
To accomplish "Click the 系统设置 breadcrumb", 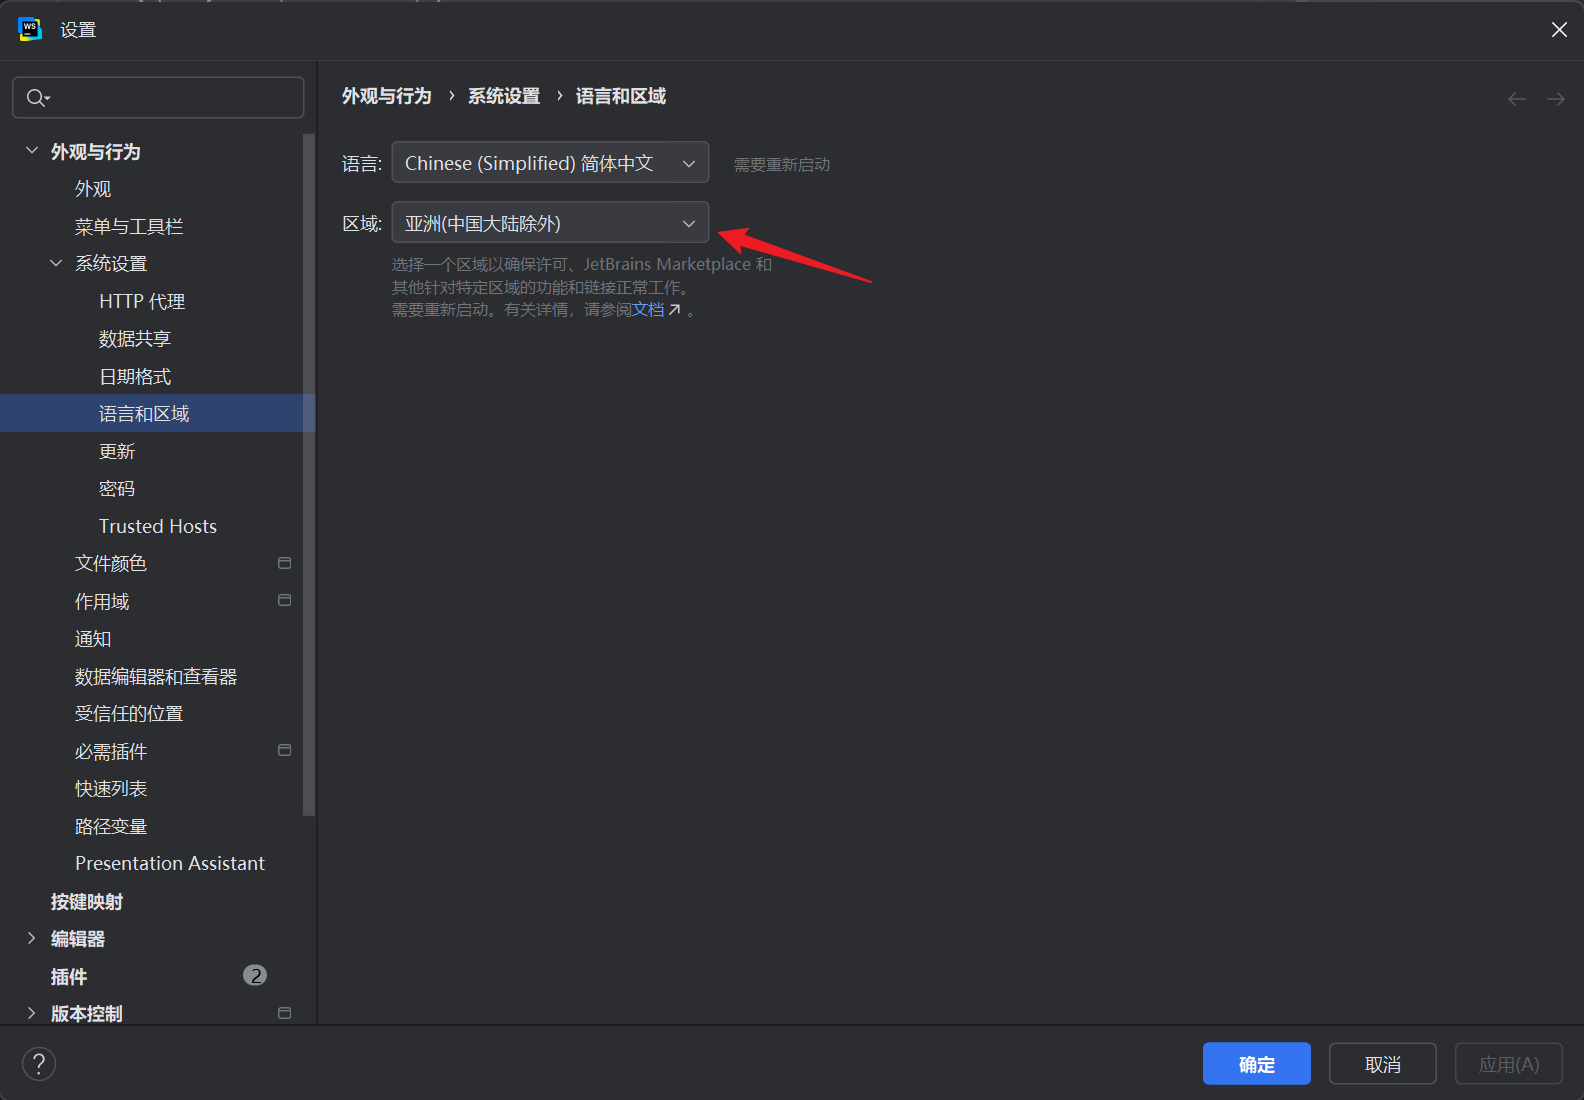I will coord(504,96).
